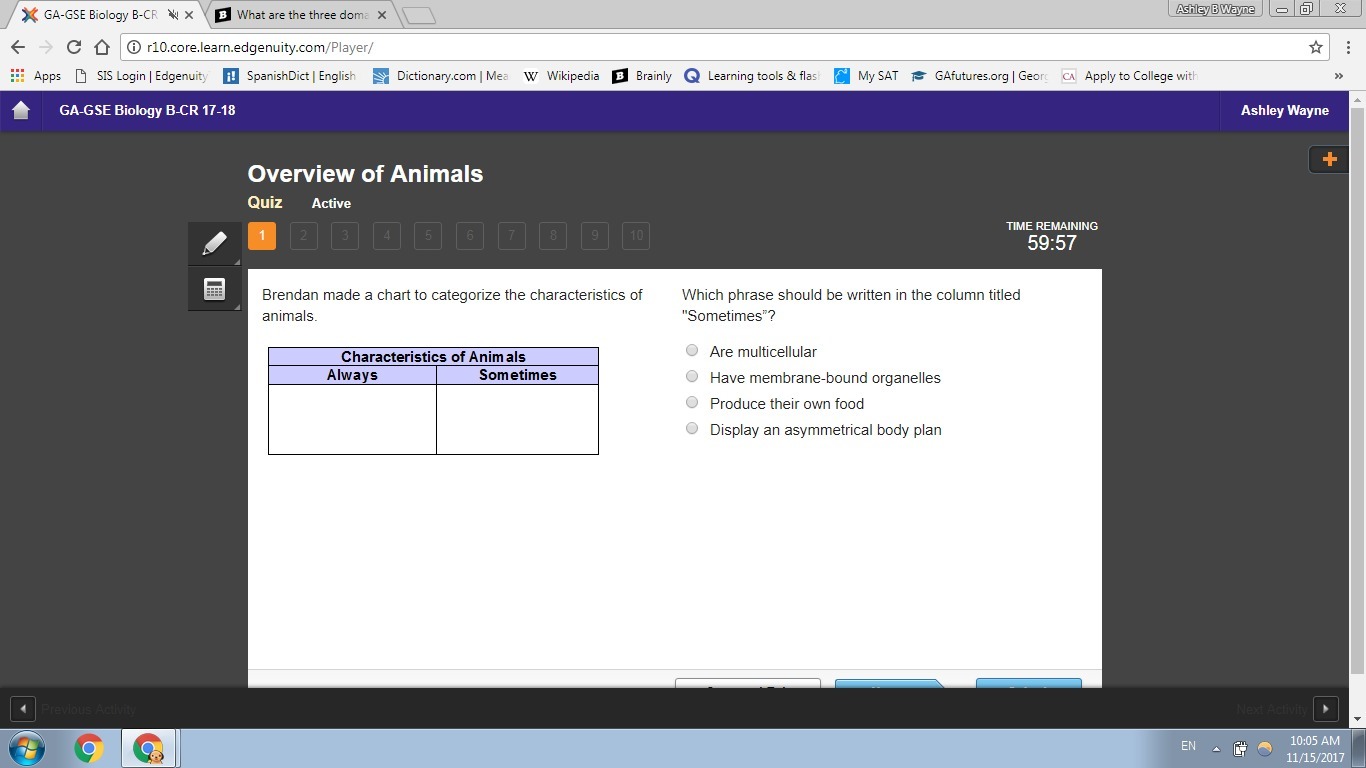Go to the Edgenuity home icon
This screenshot has height=768, width=1366.
[21, 110]
